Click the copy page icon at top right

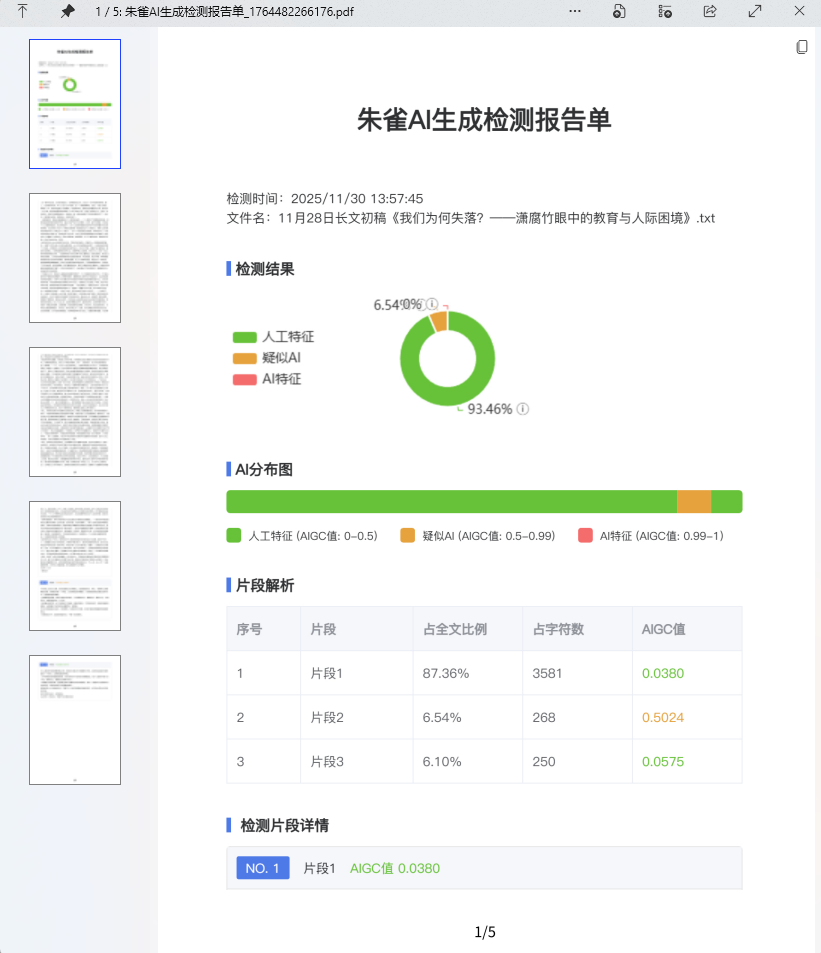(801, 47)
